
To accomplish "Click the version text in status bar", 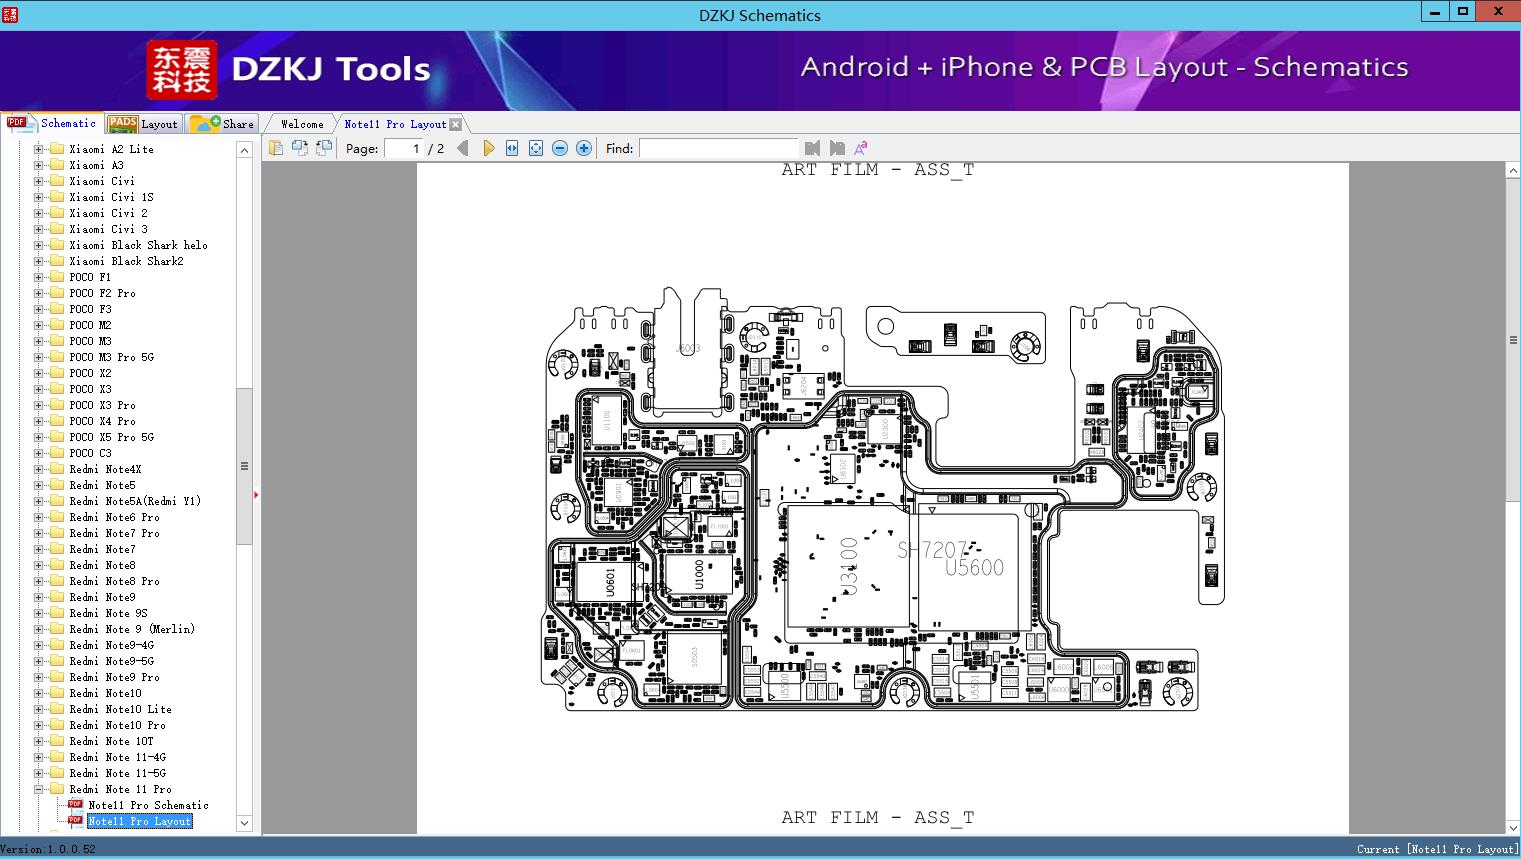I will click(48, 849).
